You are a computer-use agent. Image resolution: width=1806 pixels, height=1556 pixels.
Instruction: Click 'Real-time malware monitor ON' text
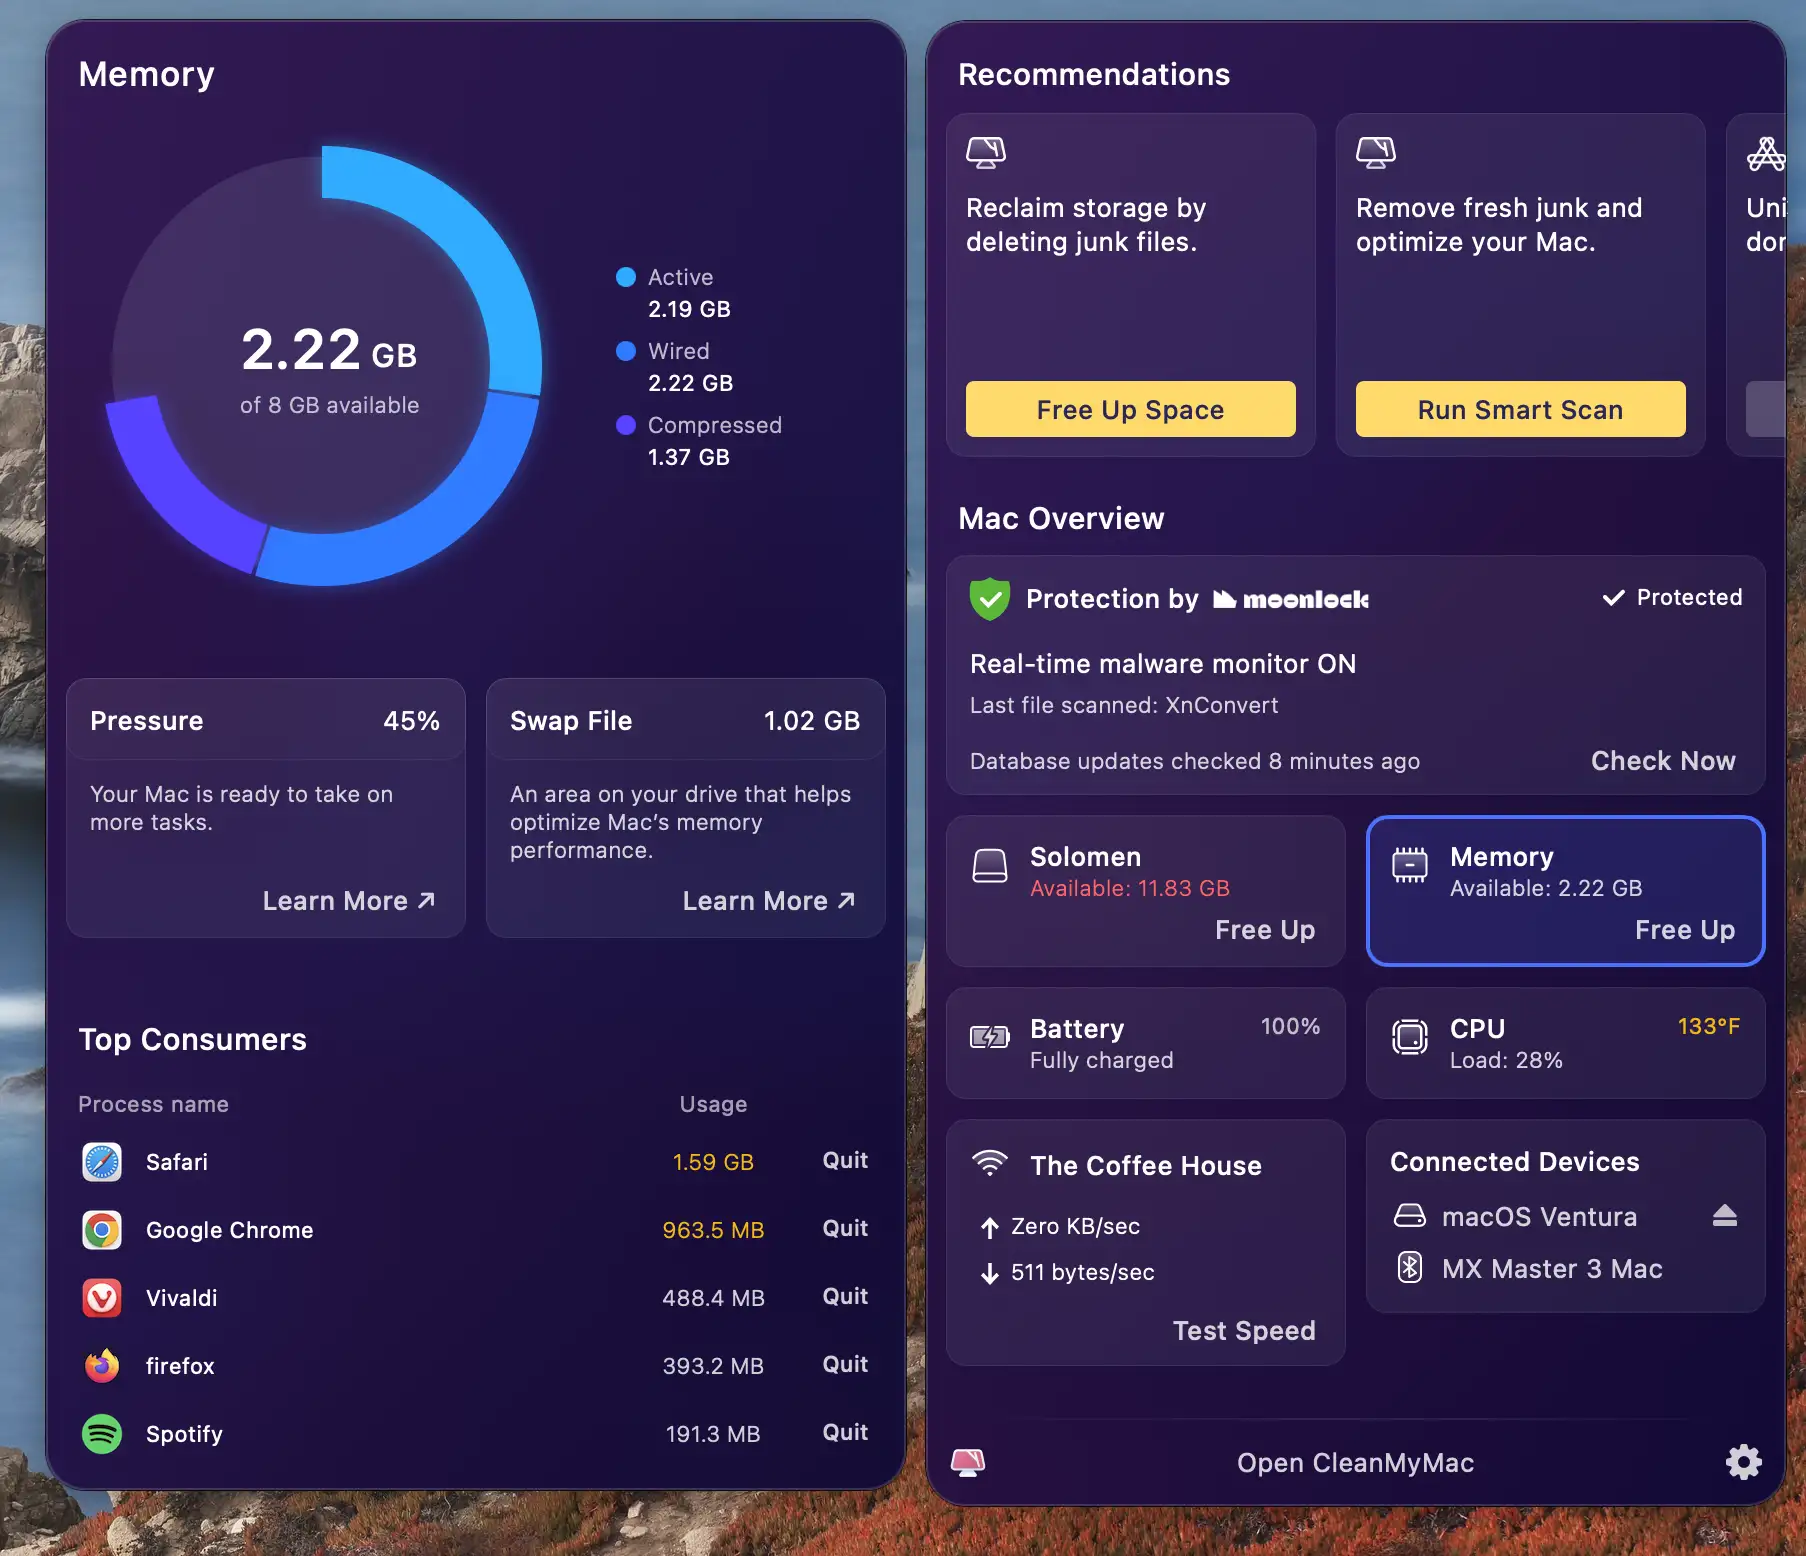click(x=1163, y=664)
